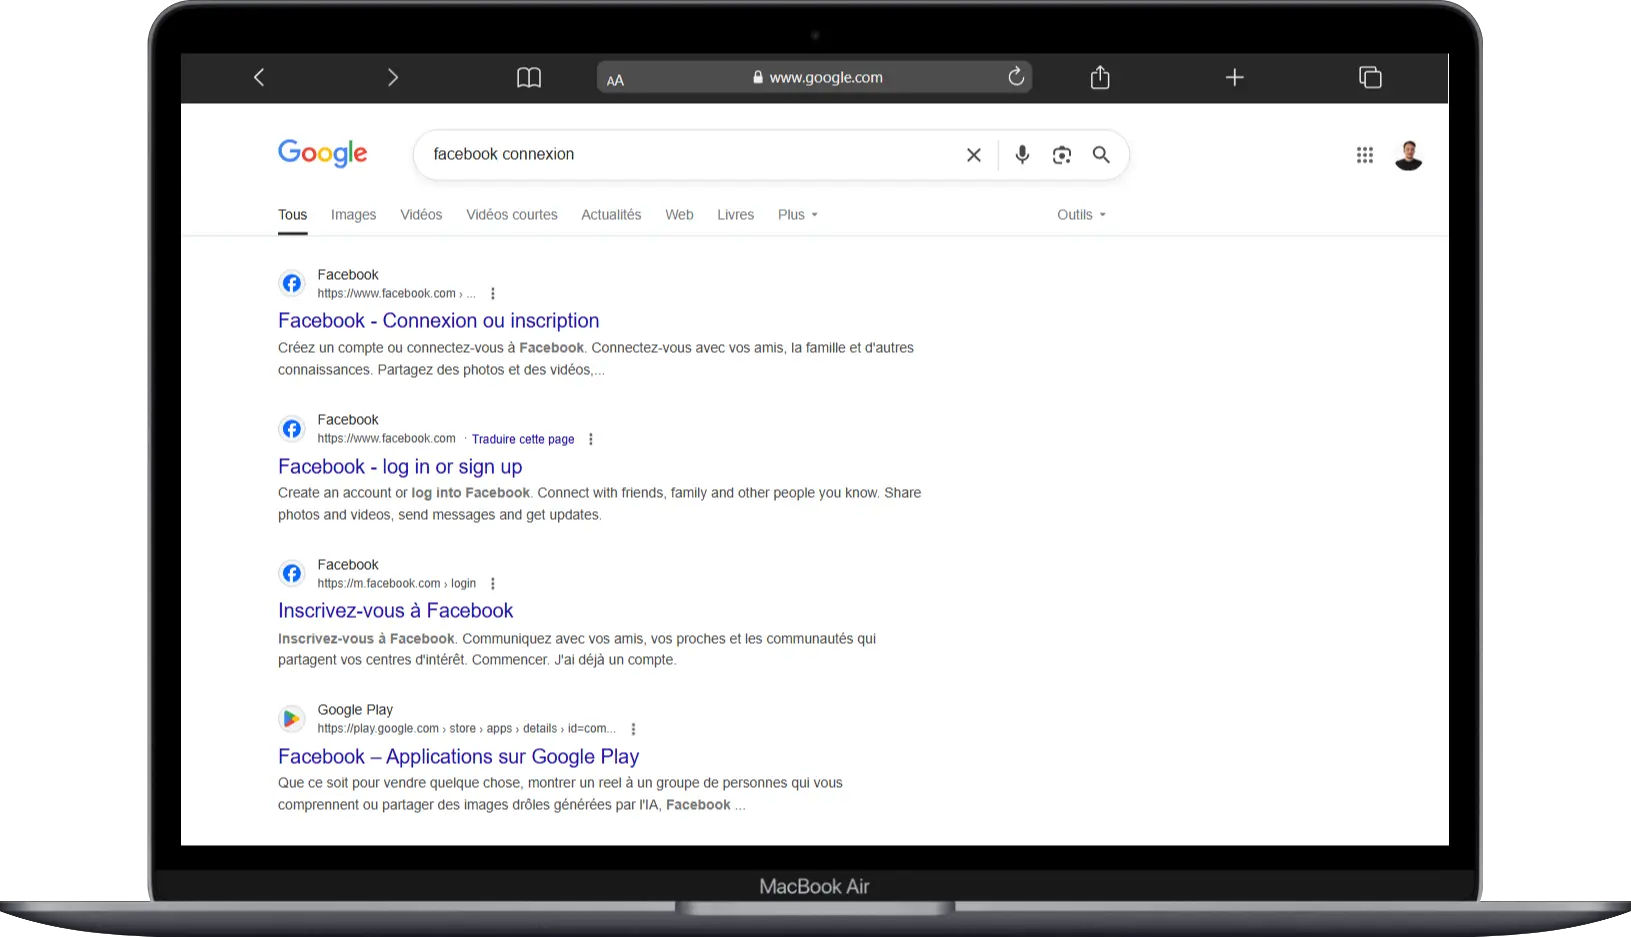Open the Google account profile picture
1631x937 pixels.
tap(1409, 155)
